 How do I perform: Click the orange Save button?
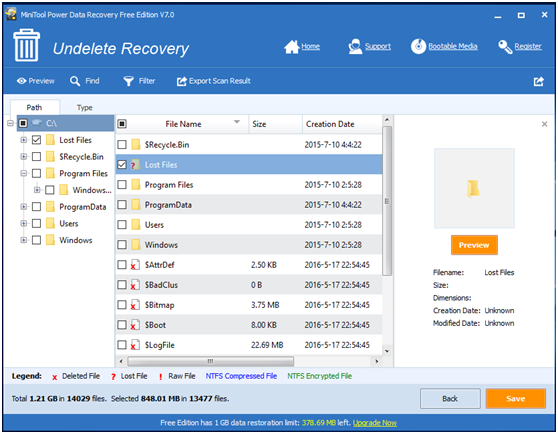click(x=516, y=398)
